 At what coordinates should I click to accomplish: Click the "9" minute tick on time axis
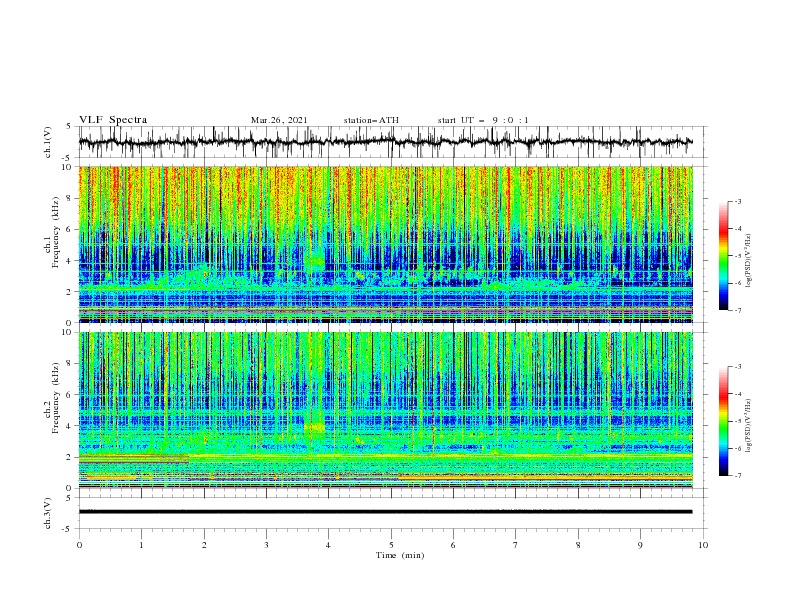(640, 545)
